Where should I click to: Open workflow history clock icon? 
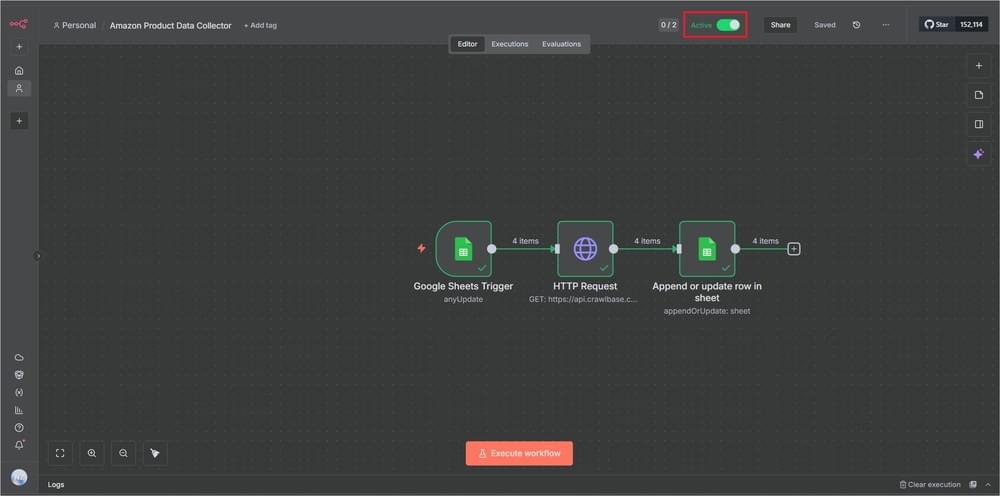pos(856,25)
